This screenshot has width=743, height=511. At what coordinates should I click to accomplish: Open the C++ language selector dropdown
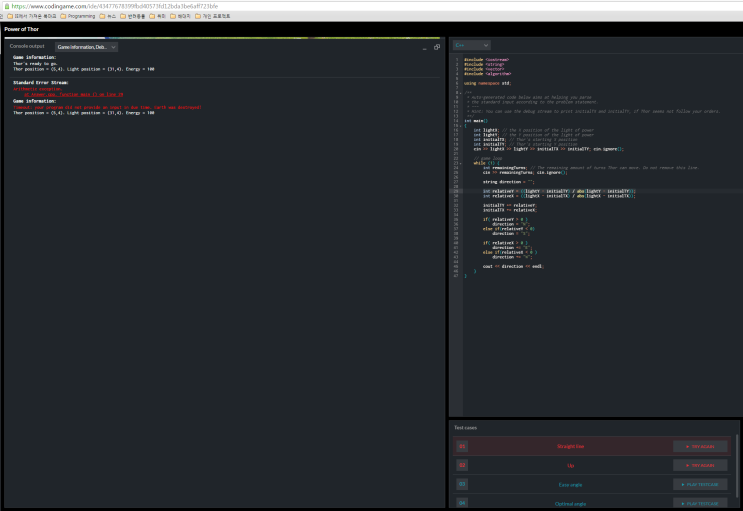471,45
